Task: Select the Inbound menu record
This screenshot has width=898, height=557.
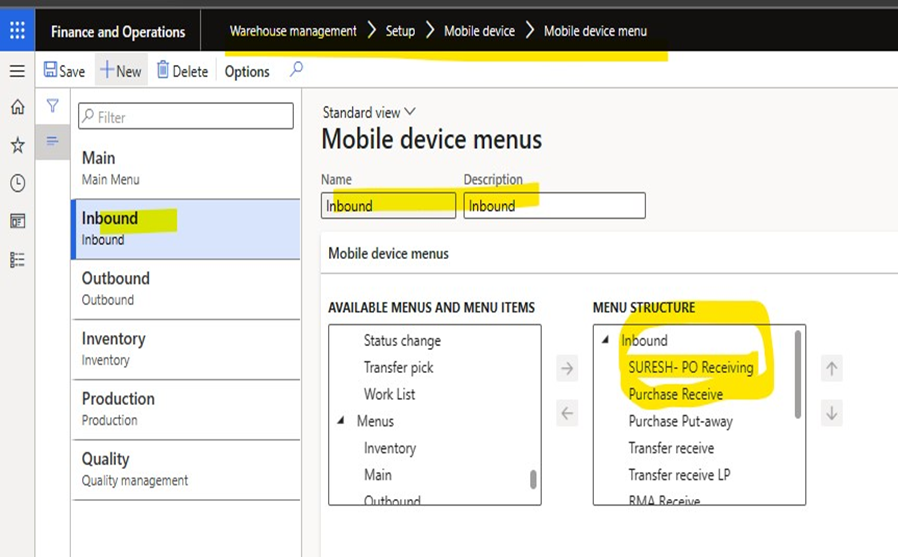Action: pyautogui.click(x=186, y=229)
